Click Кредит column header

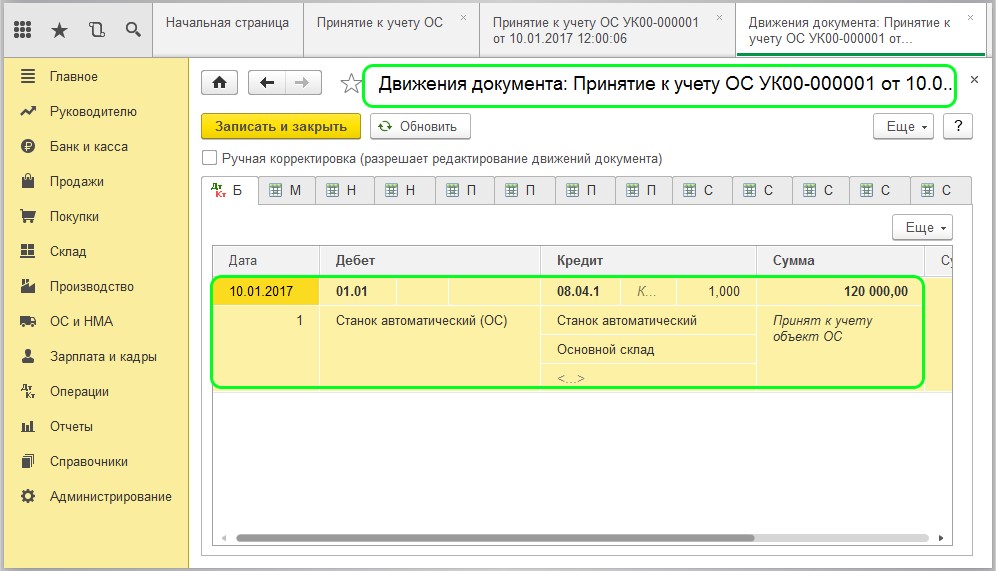click(648, 260)
